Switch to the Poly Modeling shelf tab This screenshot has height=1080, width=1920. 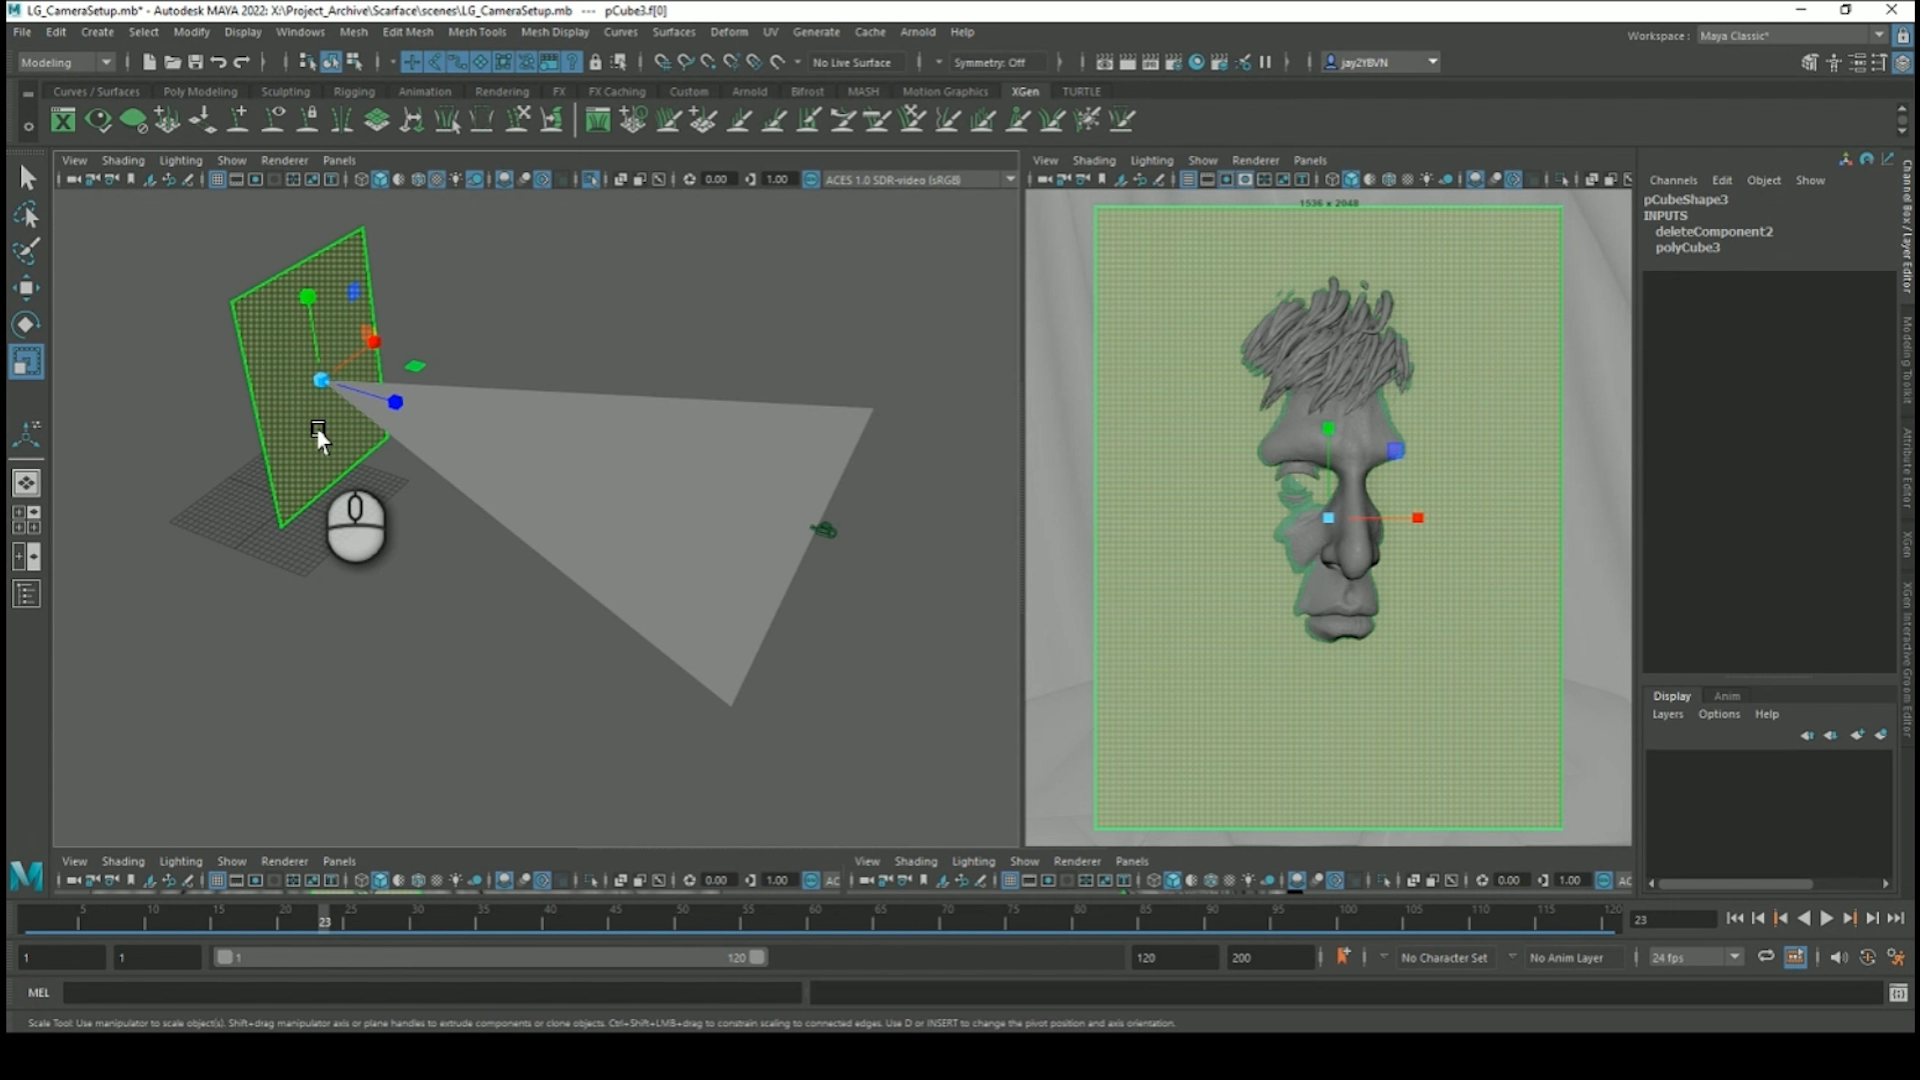coord(200,91)
